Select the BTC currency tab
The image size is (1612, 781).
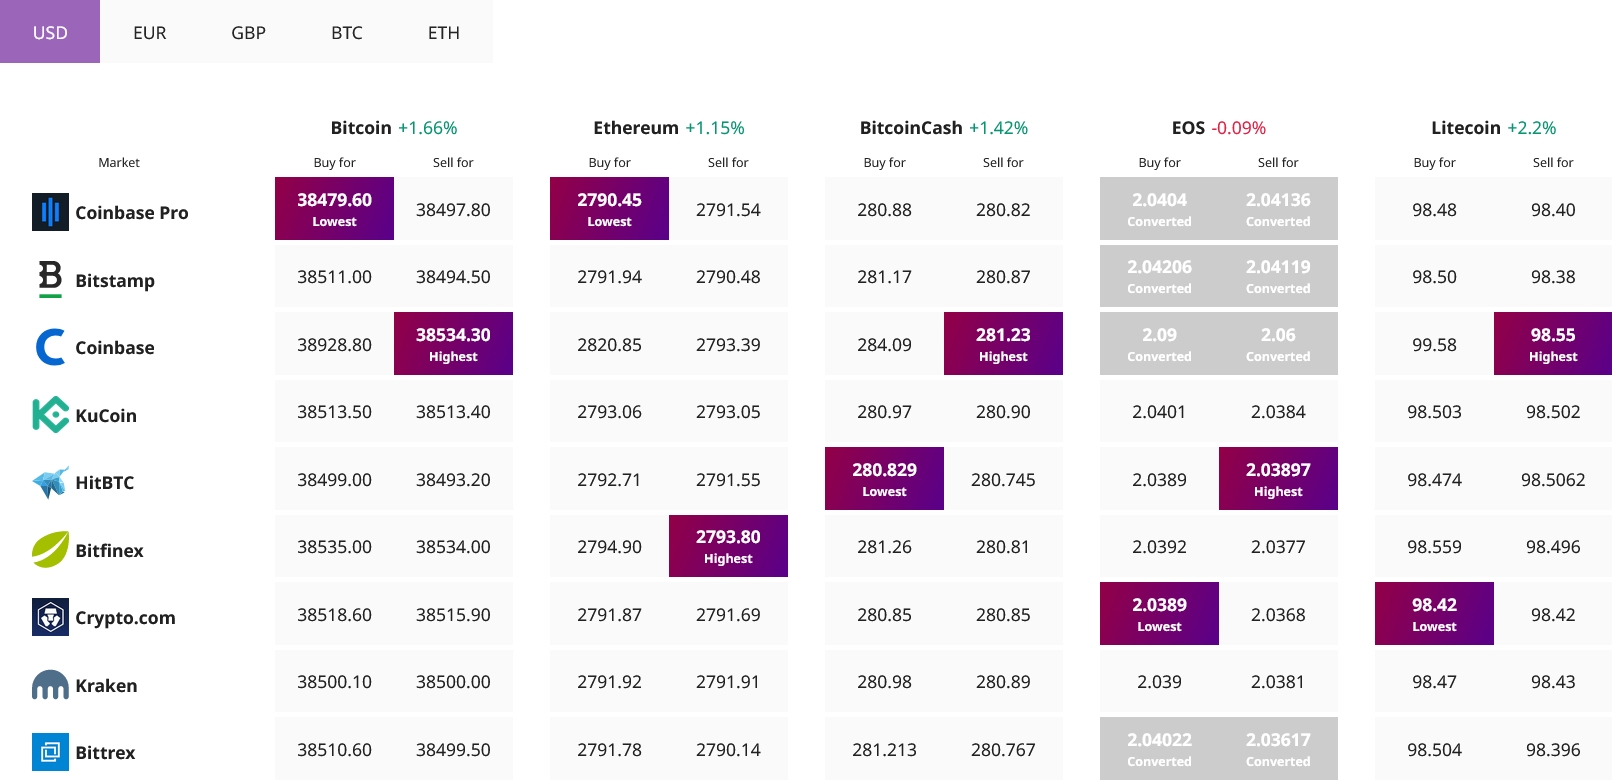point(347,32)
